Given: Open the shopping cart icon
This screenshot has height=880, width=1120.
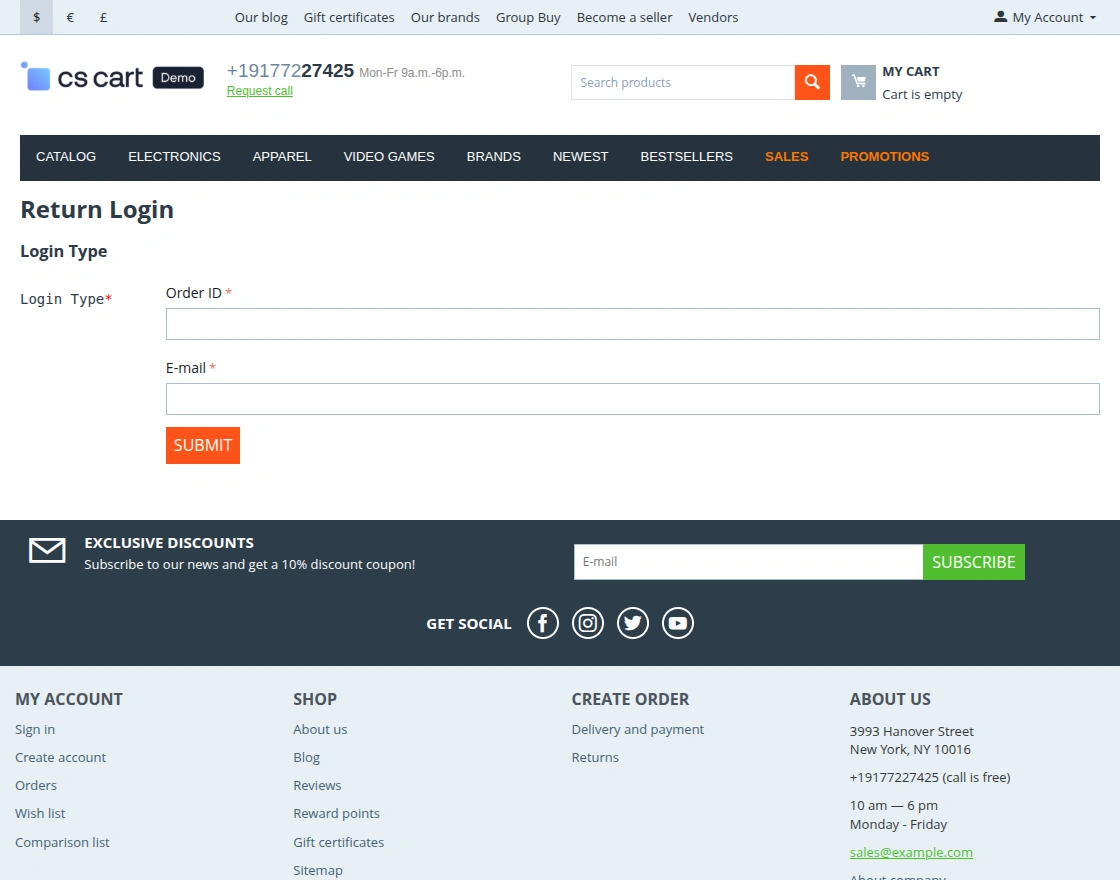Looking at the screenshot, I should (858, 82).
